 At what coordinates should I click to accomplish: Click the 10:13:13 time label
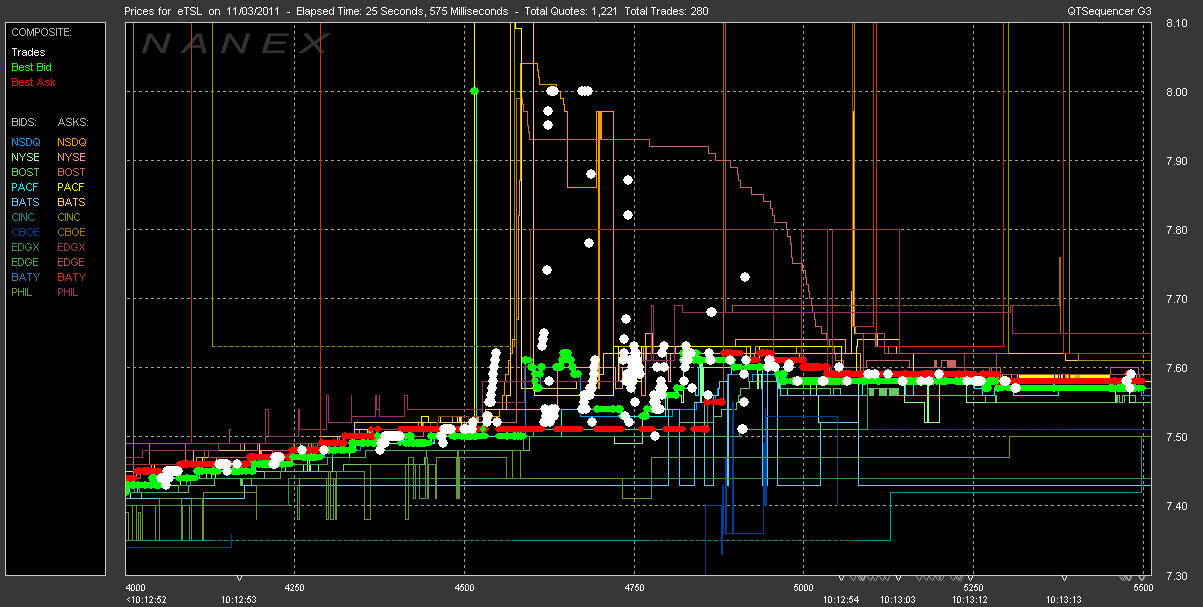pos(1063,599)
